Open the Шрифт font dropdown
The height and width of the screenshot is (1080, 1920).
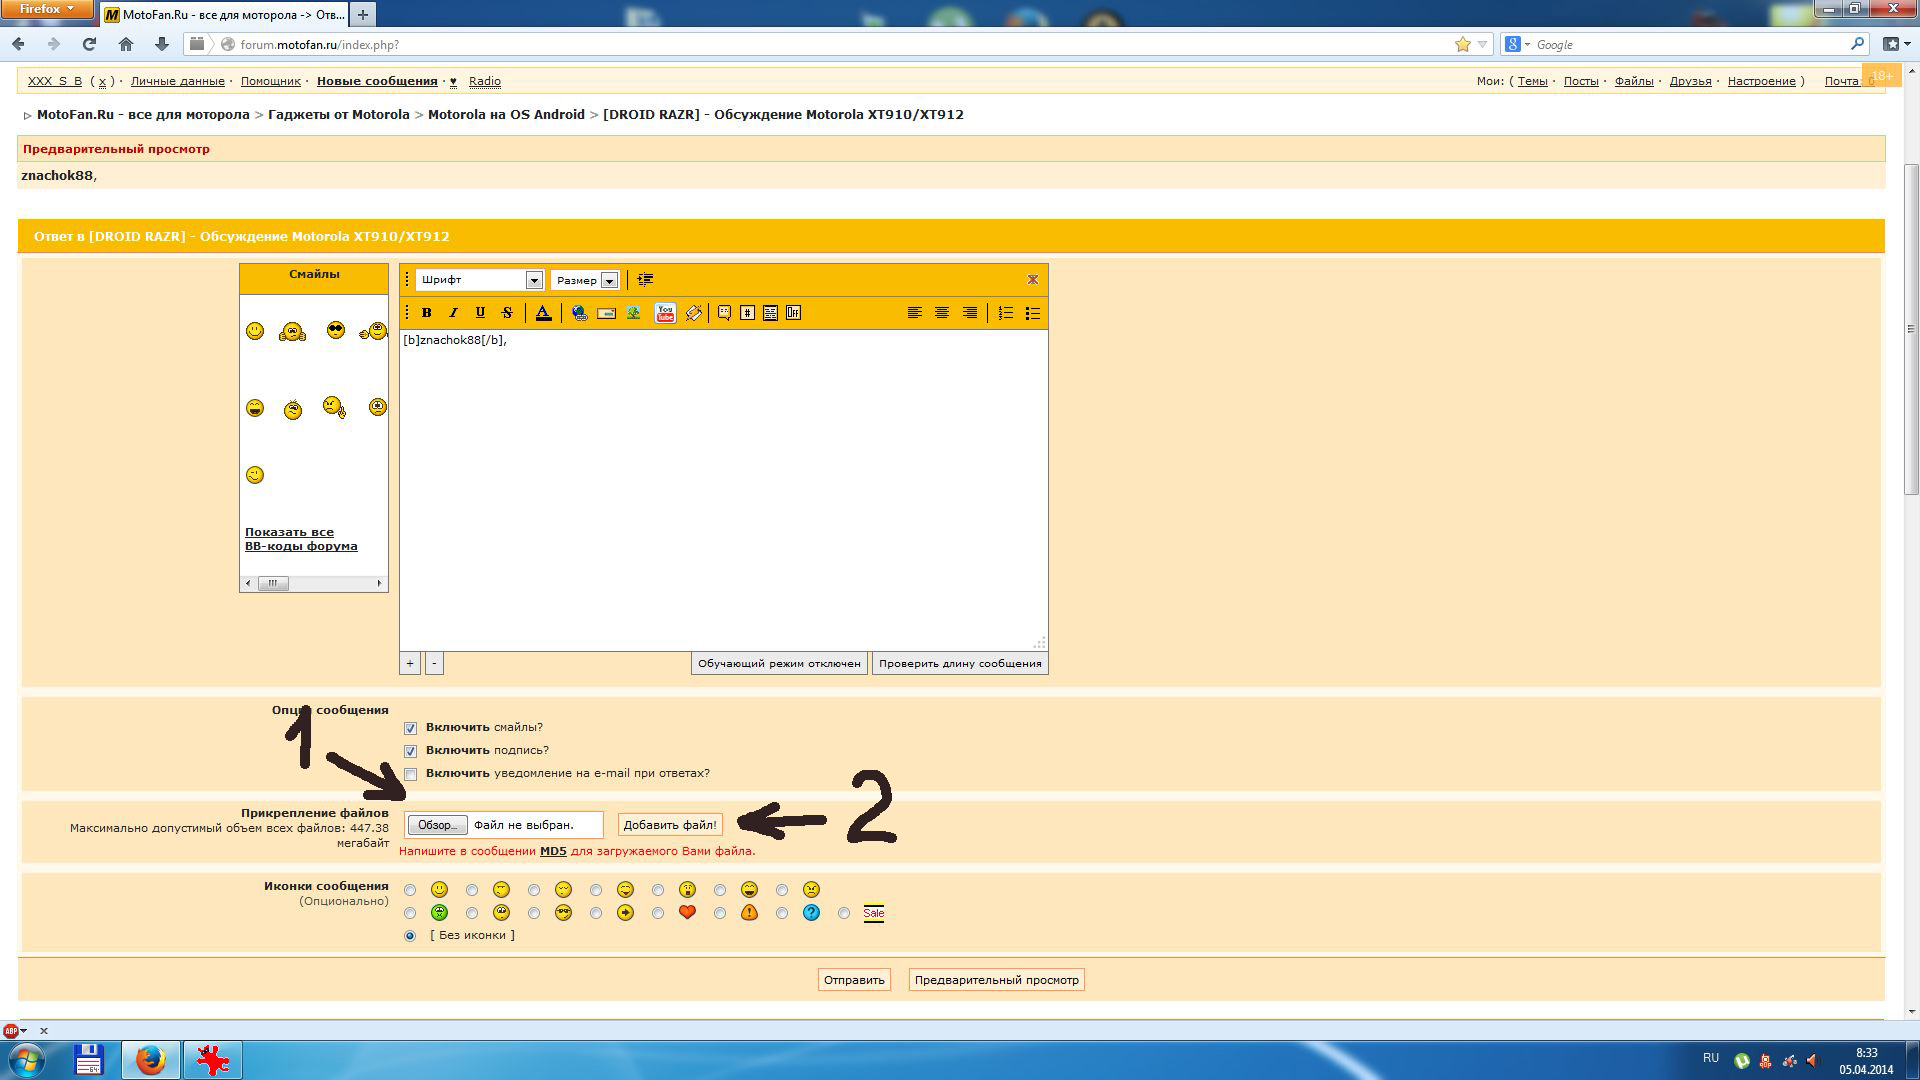[479, 280]
